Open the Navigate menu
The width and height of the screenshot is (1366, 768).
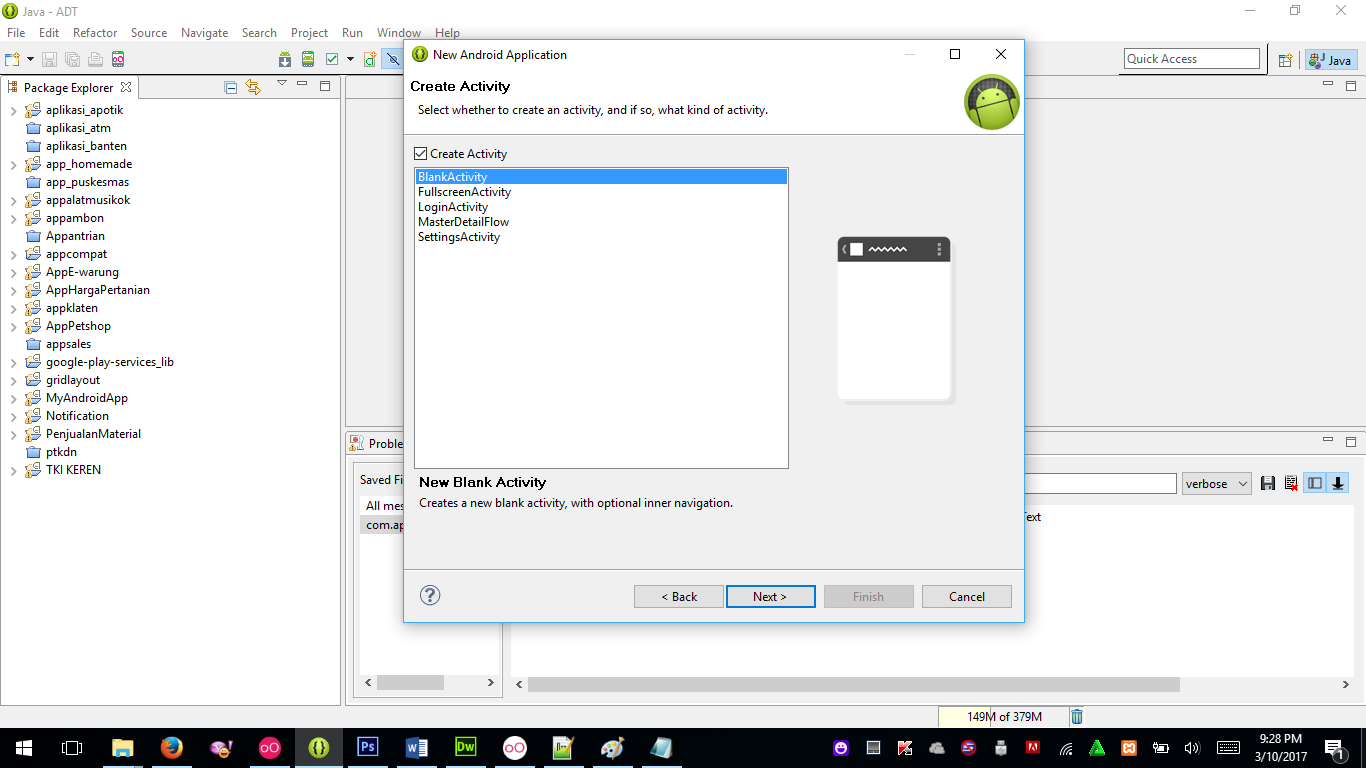pyautogui.click(x=205, y=33)
